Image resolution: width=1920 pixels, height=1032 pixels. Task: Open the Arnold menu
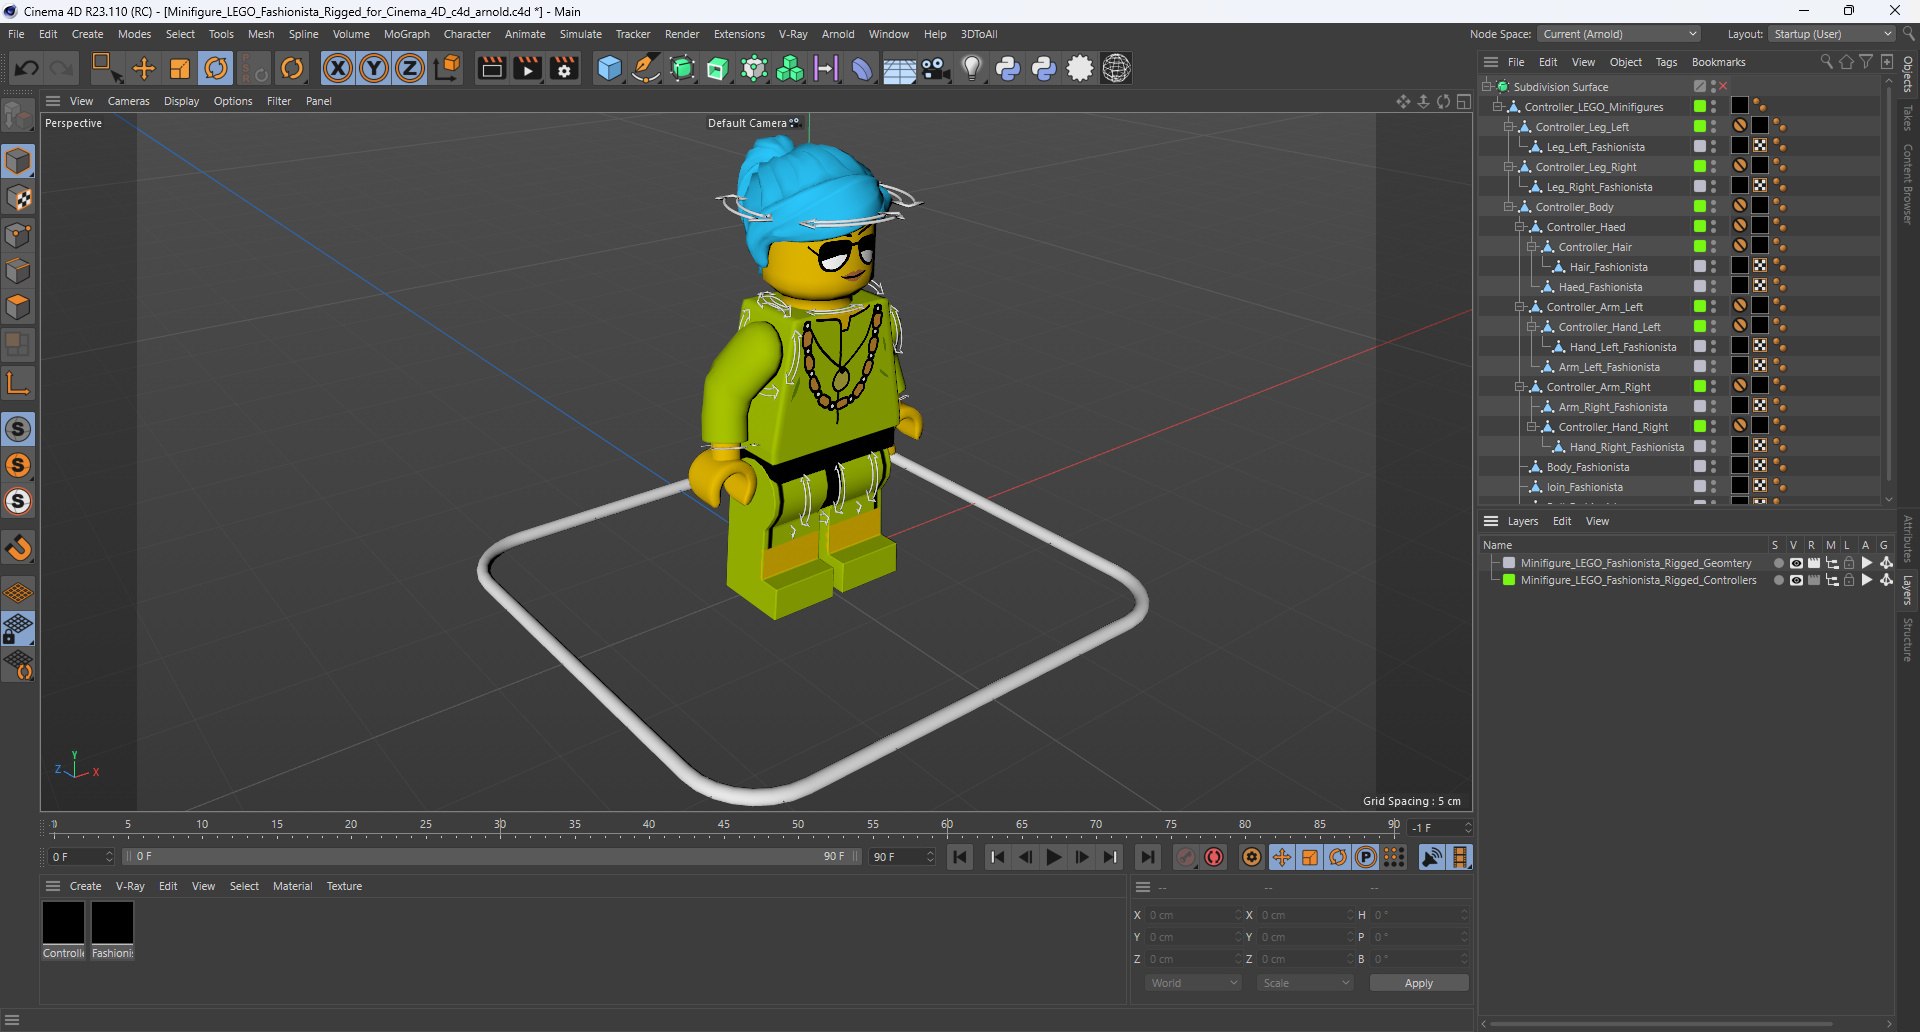[838, 34]
